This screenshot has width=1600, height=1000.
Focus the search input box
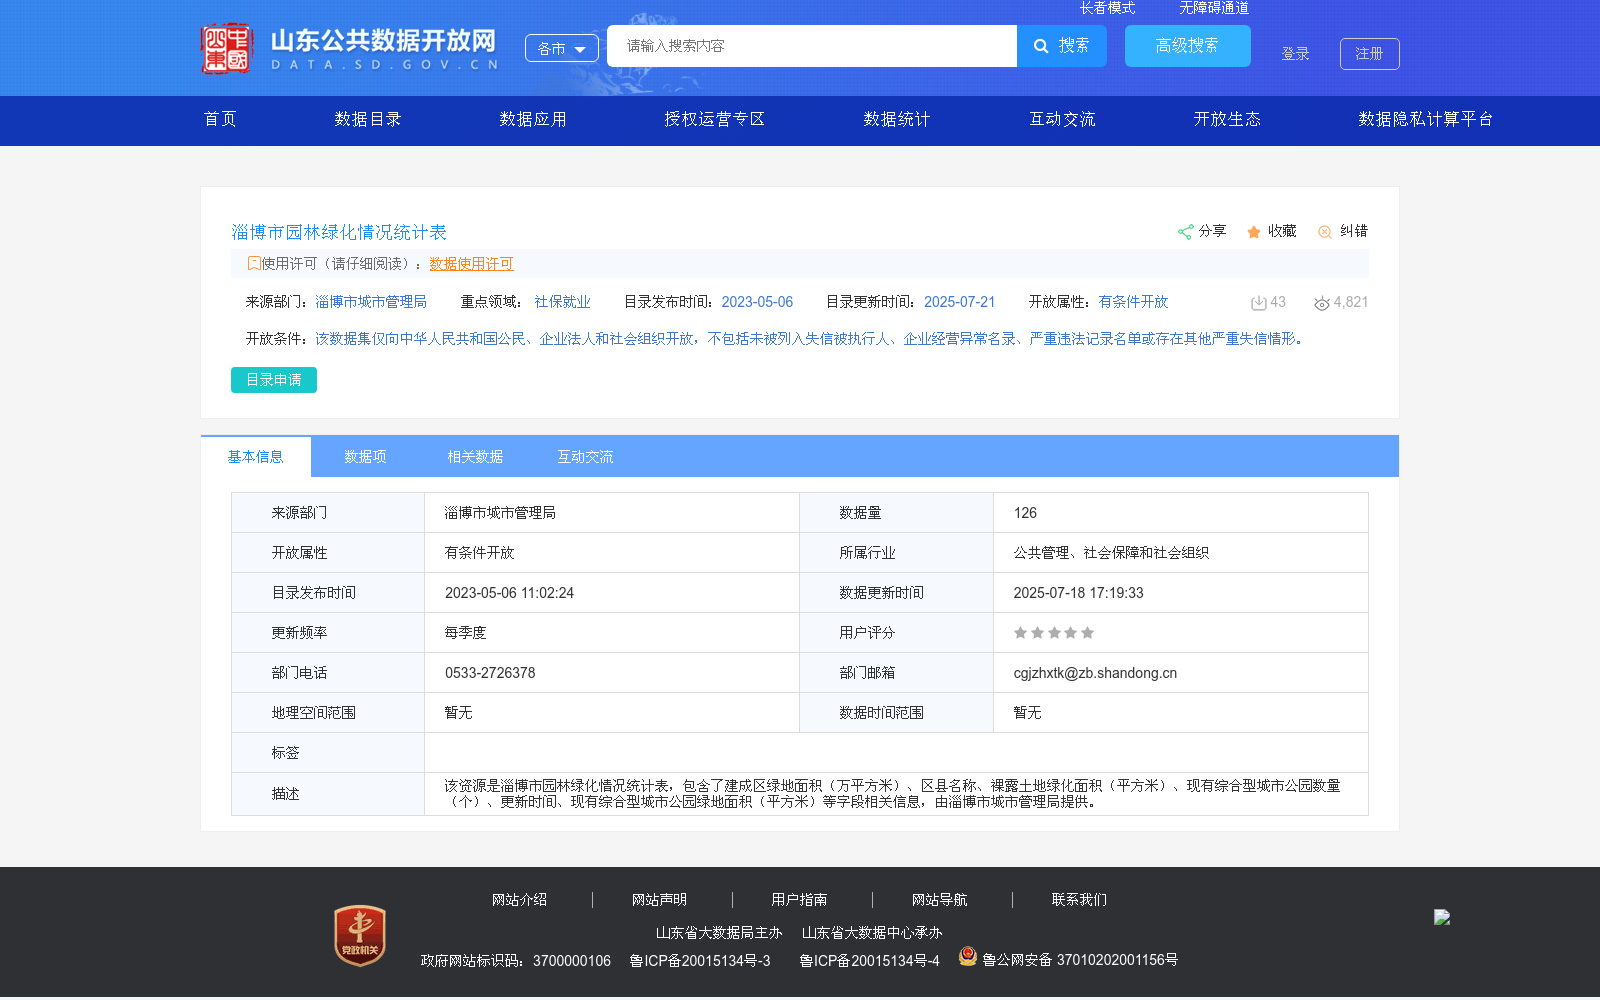point(812,46)
